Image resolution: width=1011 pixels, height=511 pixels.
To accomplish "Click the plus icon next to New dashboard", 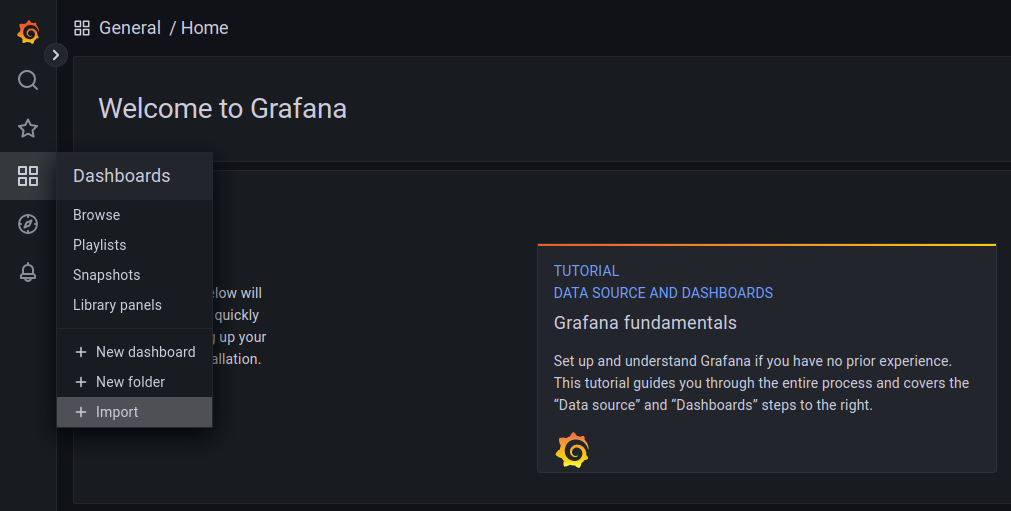I will tap(81, 352).
